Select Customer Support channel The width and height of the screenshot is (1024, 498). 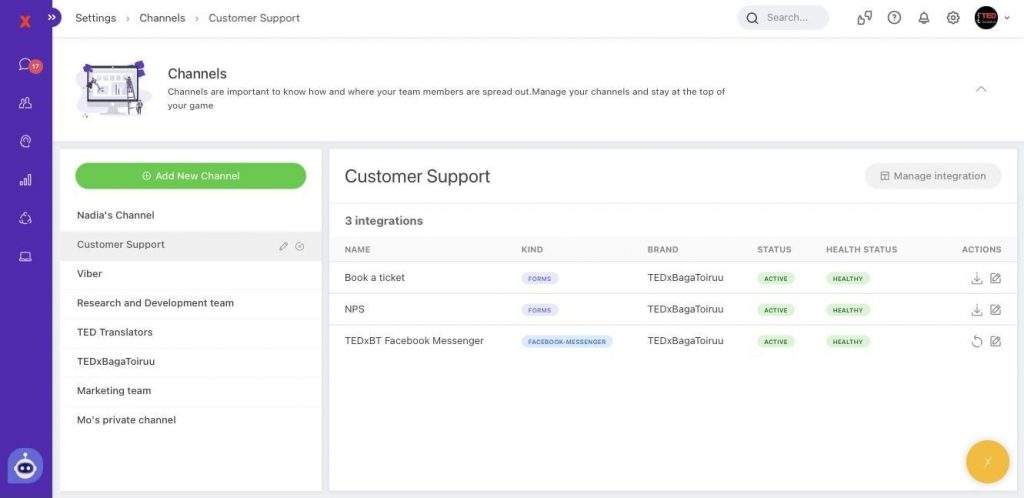[x=191, y=245]
